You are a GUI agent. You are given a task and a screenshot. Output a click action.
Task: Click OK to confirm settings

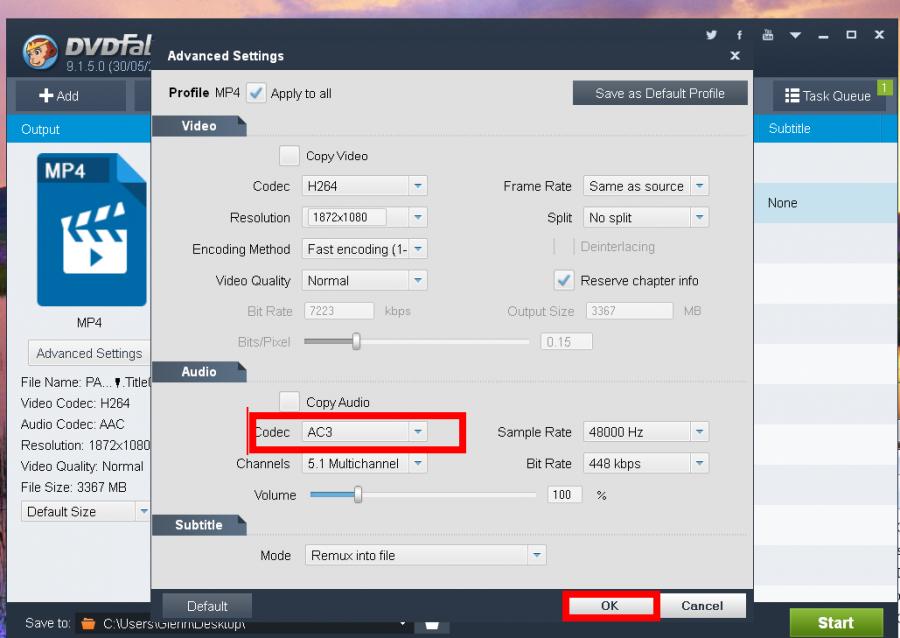tap(609, 606)
